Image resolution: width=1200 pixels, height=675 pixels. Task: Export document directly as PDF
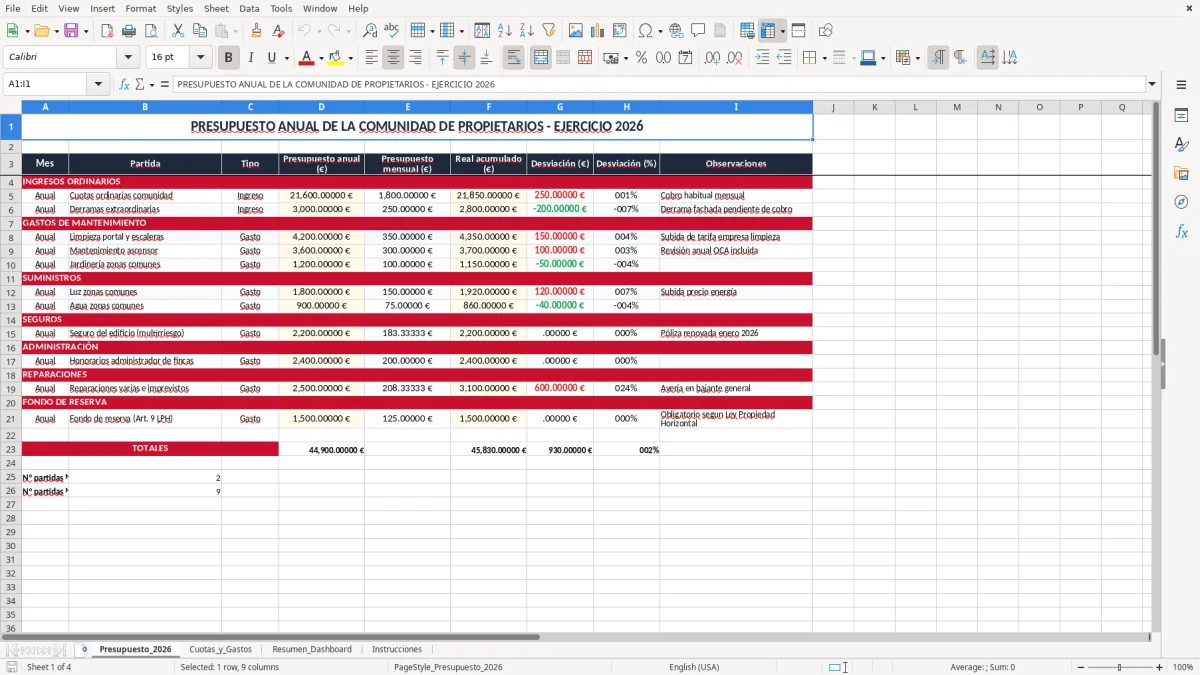coord(107,31)
